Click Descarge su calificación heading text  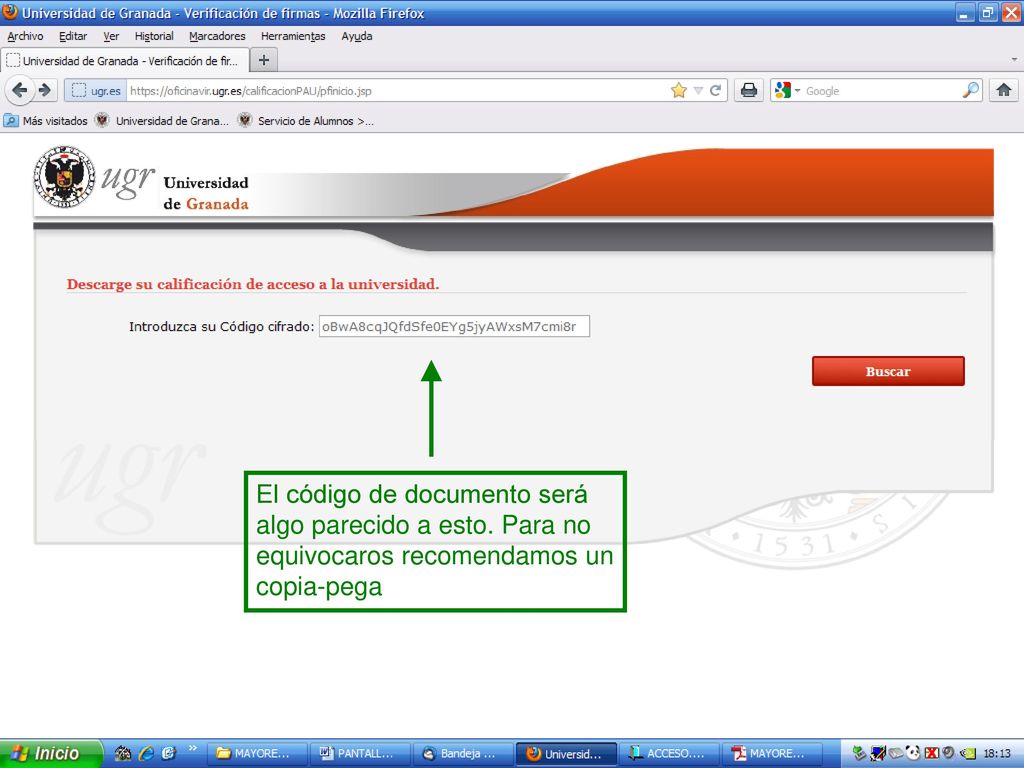(x=253, y=285)
